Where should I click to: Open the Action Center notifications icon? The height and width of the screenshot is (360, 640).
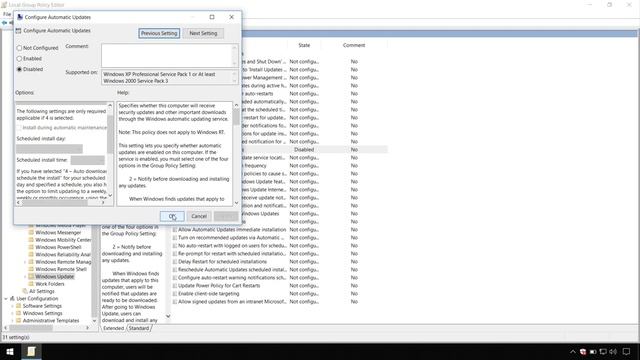point(627,351)
